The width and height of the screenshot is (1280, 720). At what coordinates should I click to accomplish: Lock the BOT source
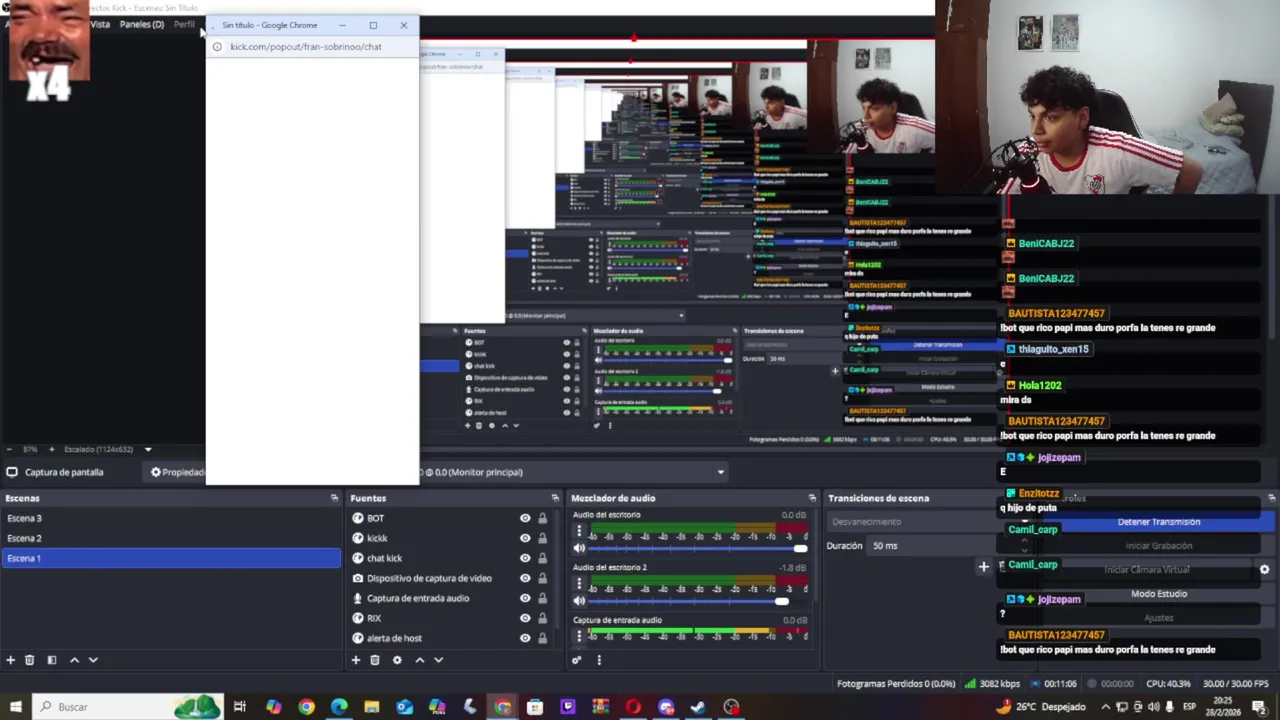pos(543,518)
